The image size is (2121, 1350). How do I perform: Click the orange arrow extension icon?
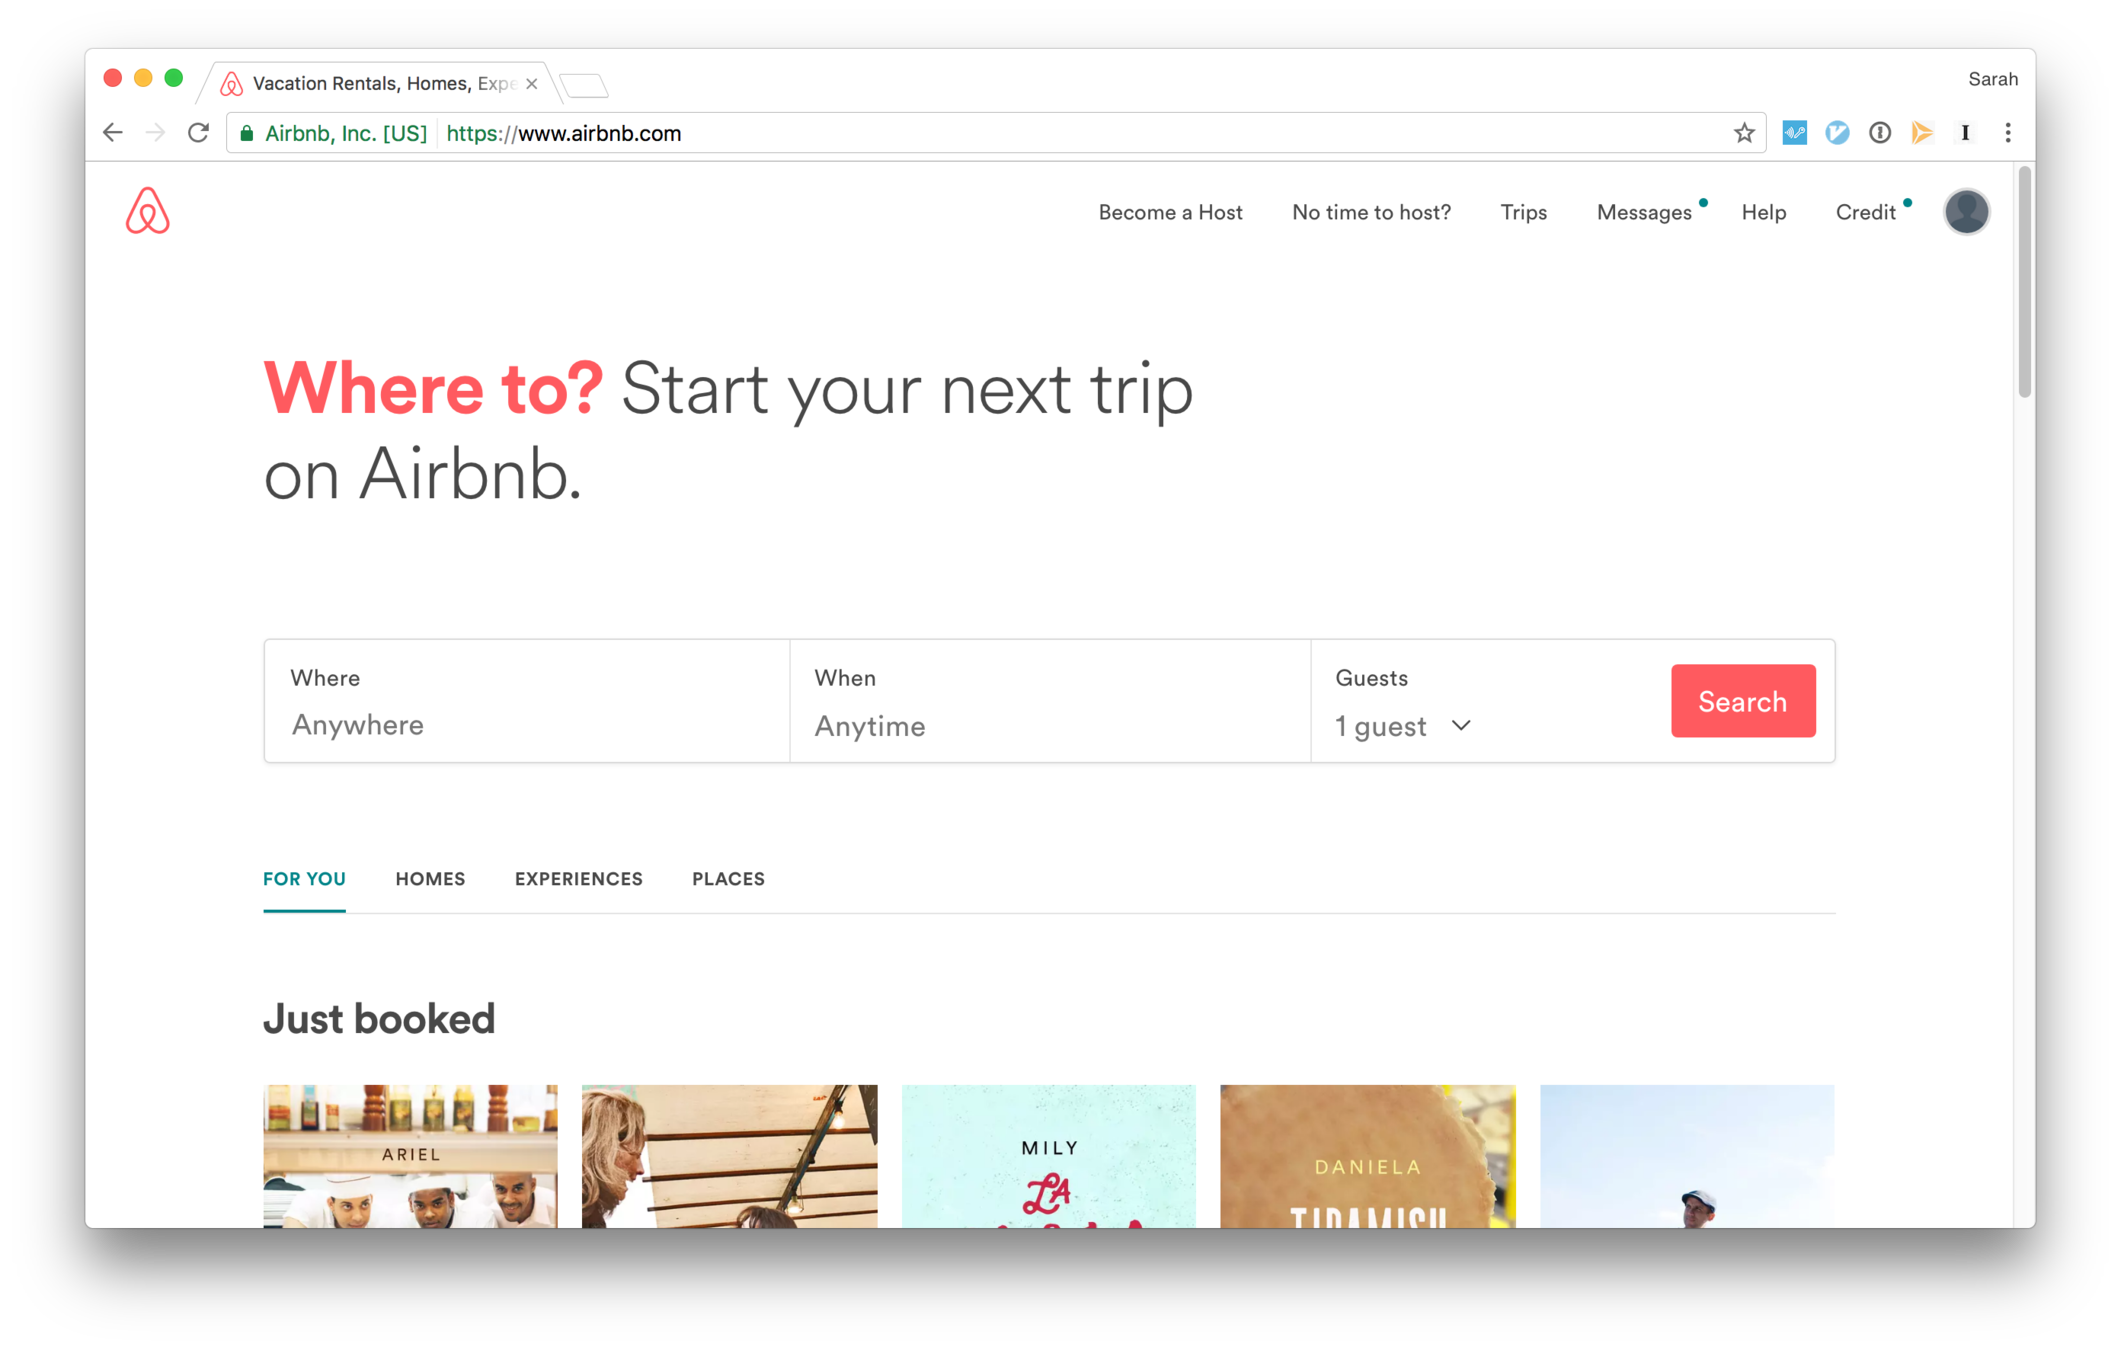click(x=1921, y=133)
